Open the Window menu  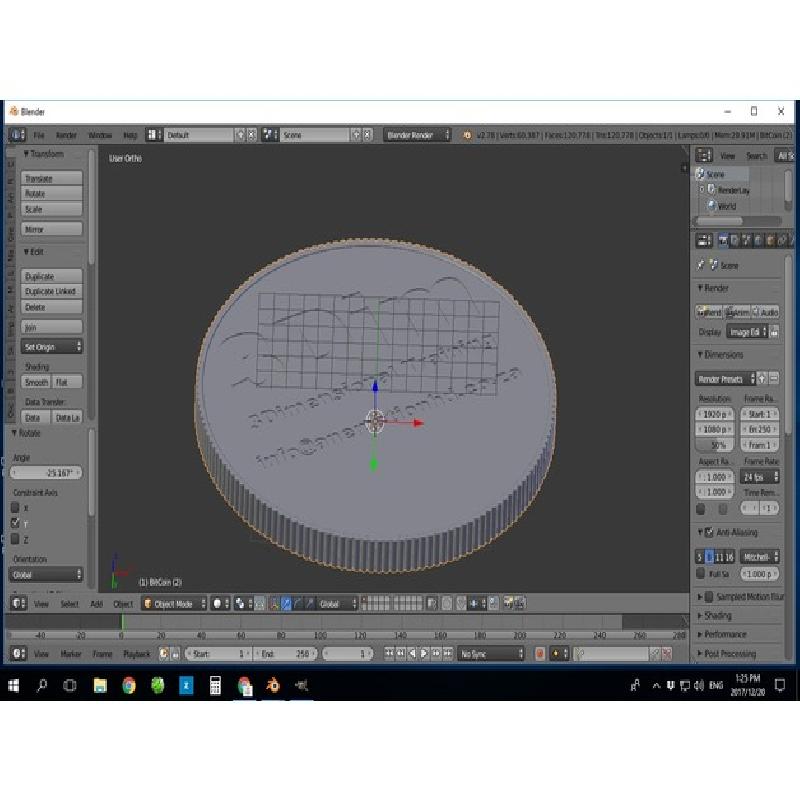click(100, 135)
